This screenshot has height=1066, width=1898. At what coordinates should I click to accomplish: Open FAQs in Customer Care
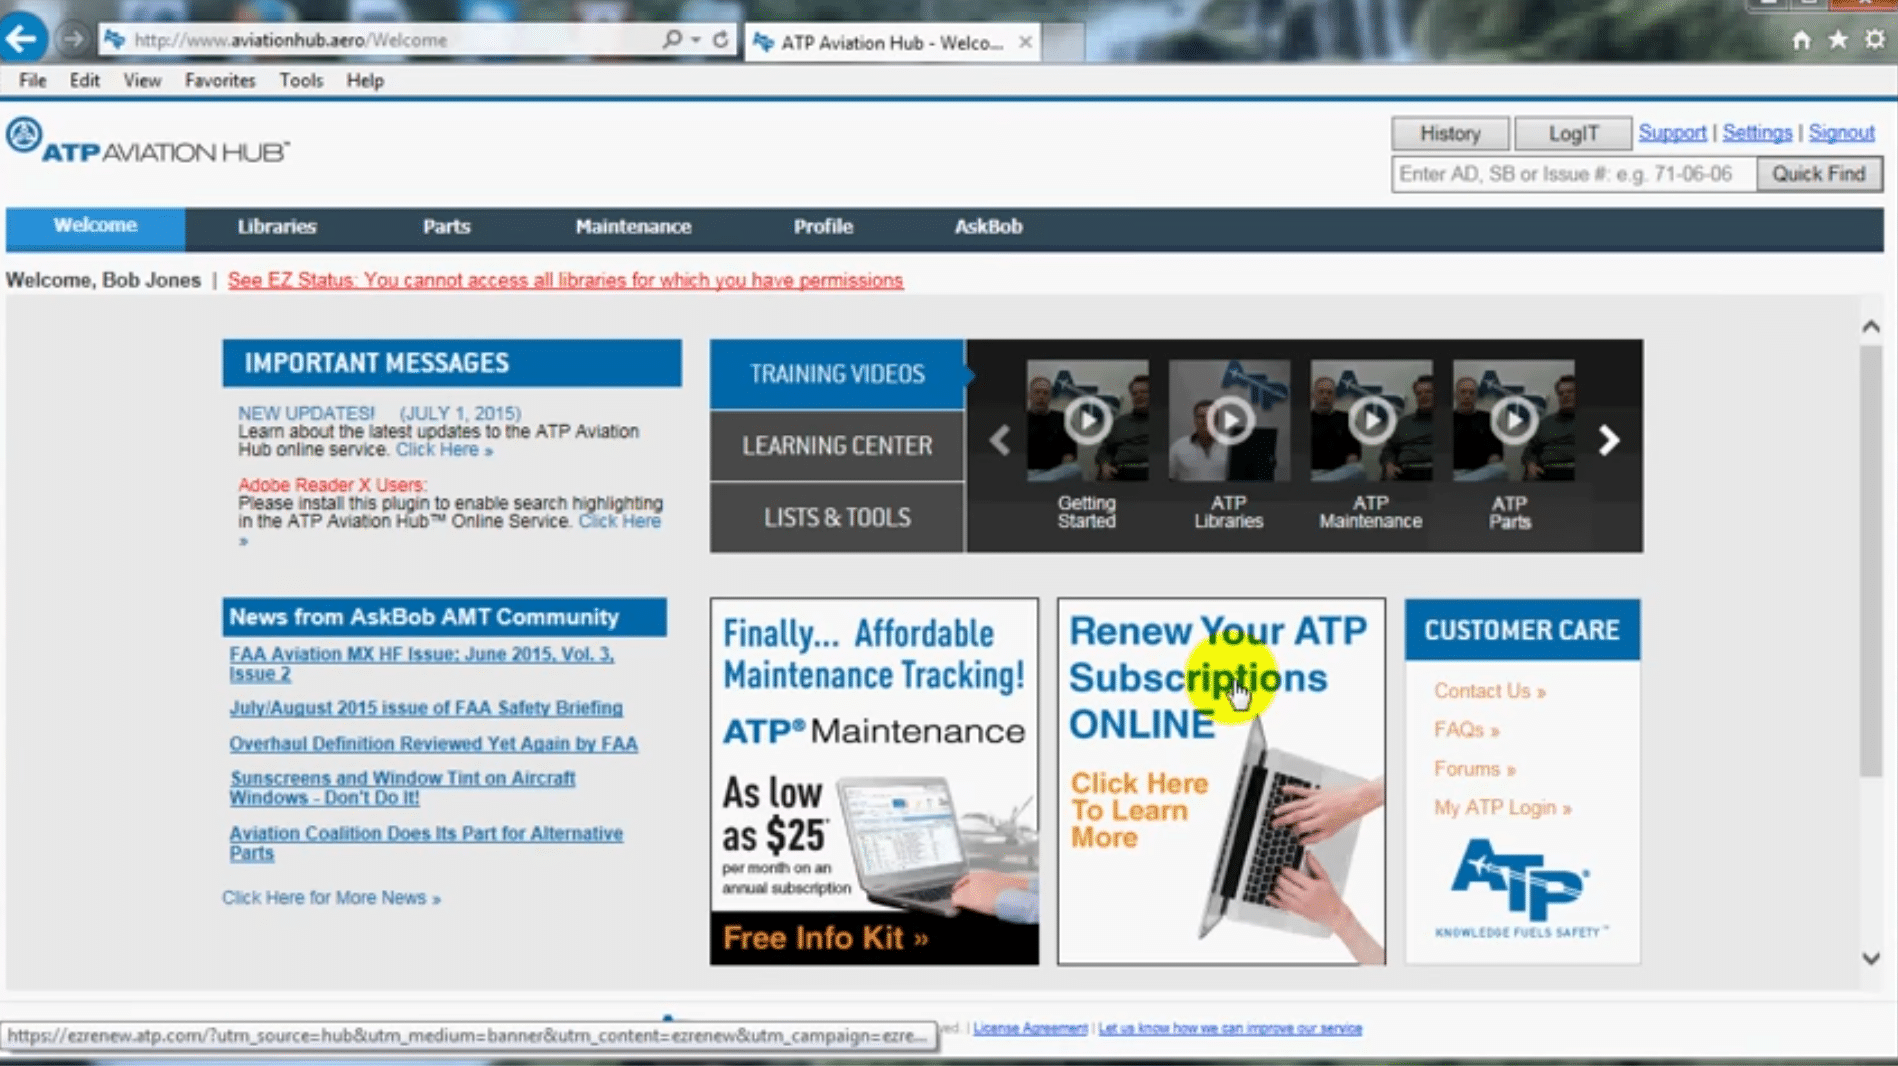[x=1466, y=730]
